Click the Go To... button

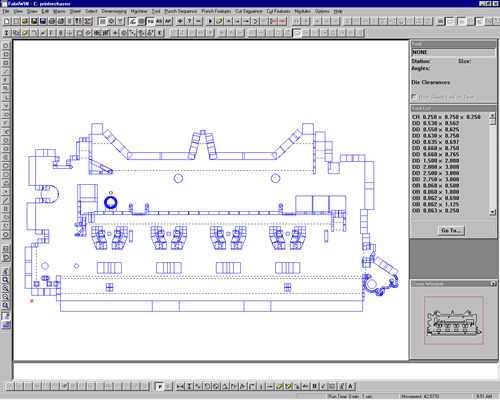point(451,230)
